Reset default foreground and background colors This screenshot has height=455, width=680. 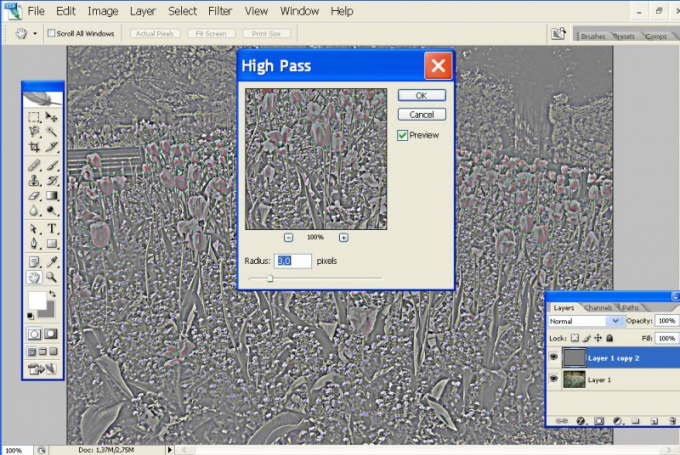point(30,316)
